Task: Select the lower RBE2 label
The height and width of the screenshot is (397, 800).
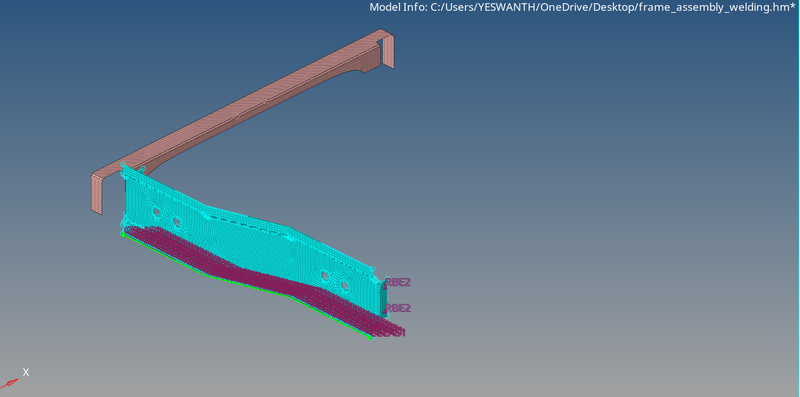Action: pos(397,308)
